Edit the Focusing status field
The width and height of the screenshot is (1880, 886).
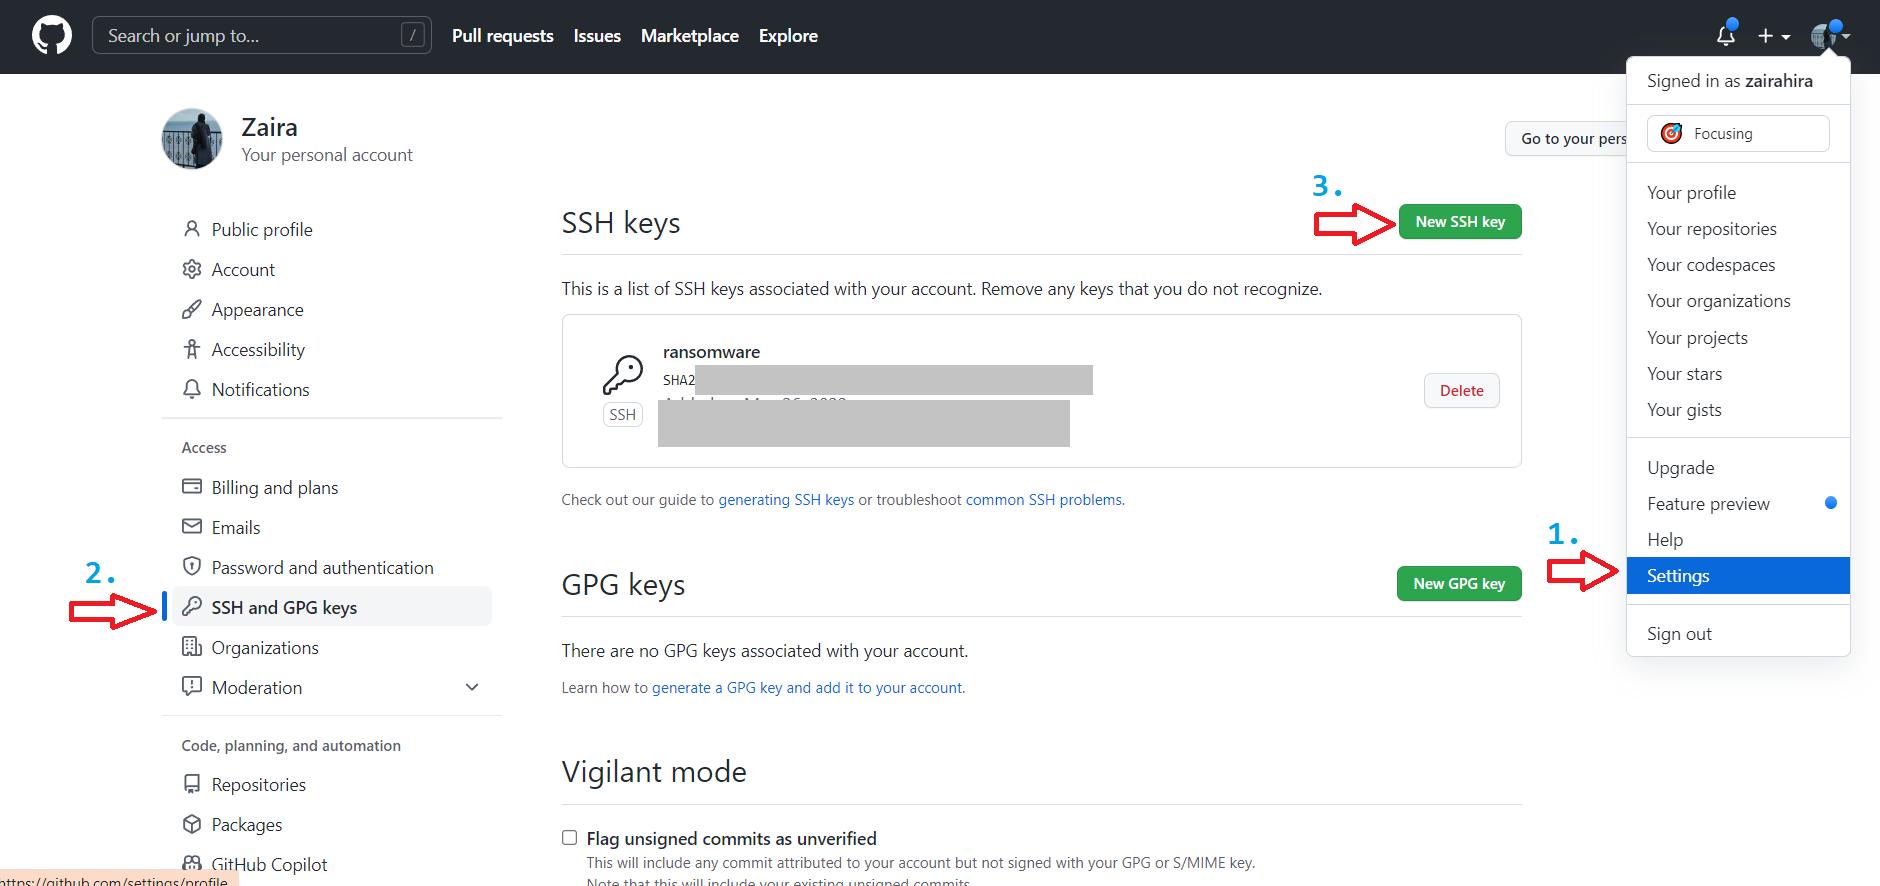click(1738, 134)
